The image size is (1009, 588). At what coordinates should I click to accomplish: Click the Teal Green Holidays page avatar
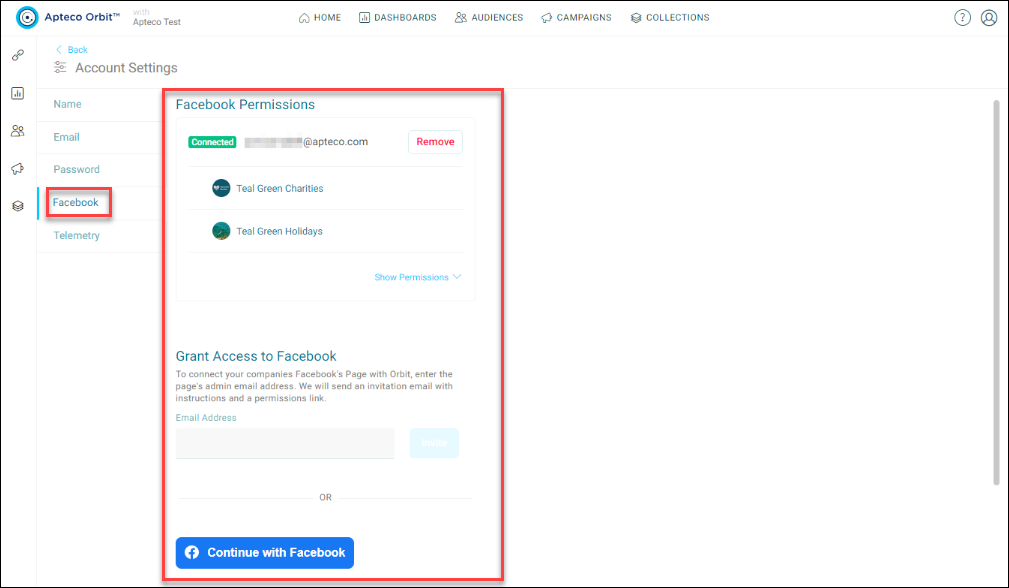[x=221, y=231]
